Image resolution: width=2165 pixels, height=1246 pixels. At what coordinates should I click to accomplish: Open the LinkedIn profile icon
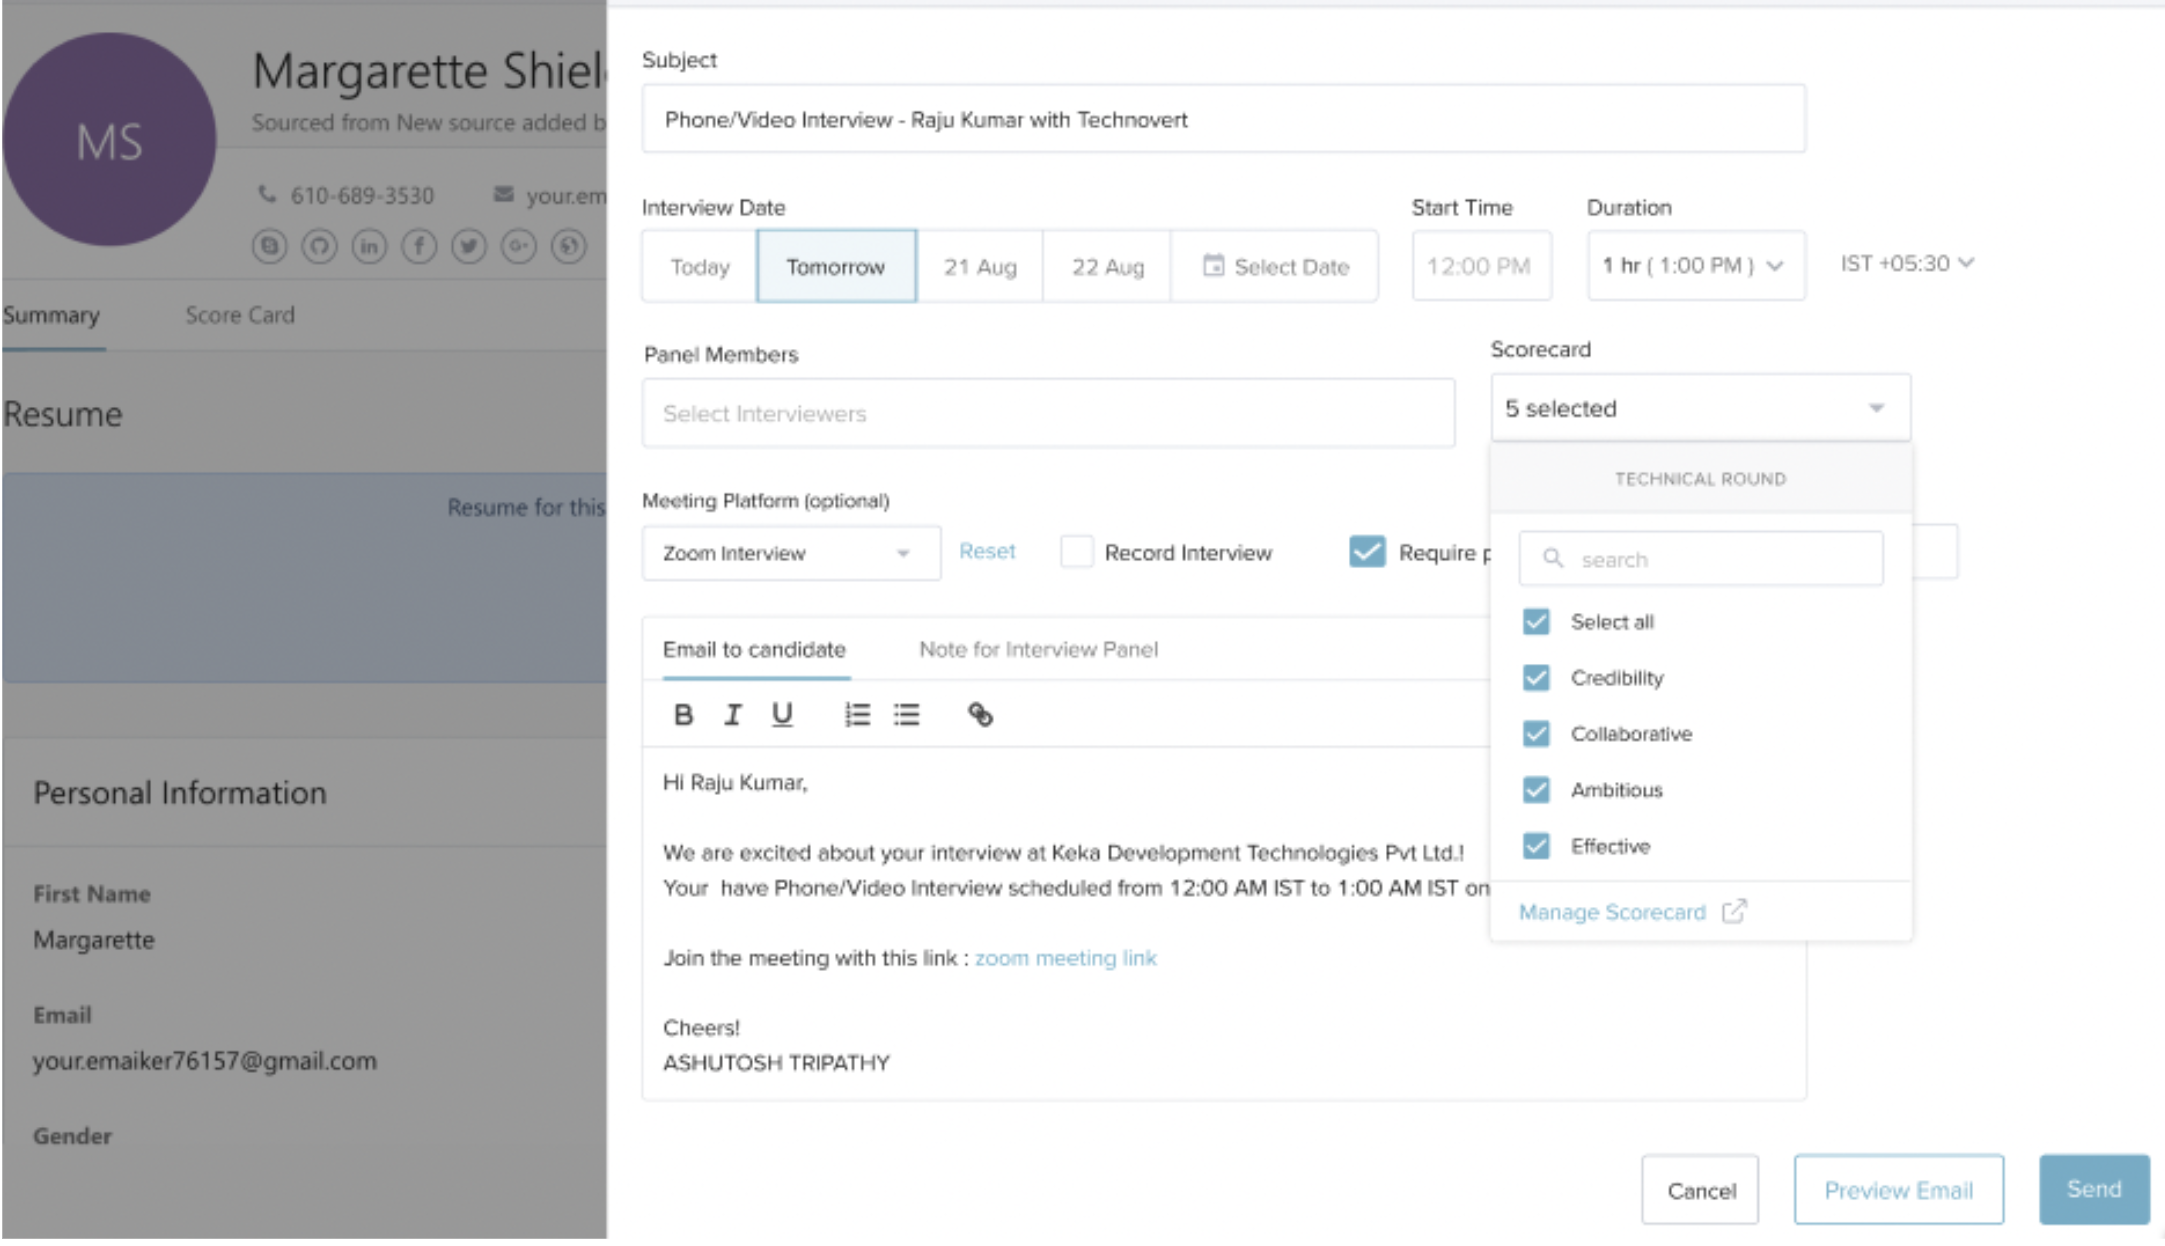click(369, 246)
